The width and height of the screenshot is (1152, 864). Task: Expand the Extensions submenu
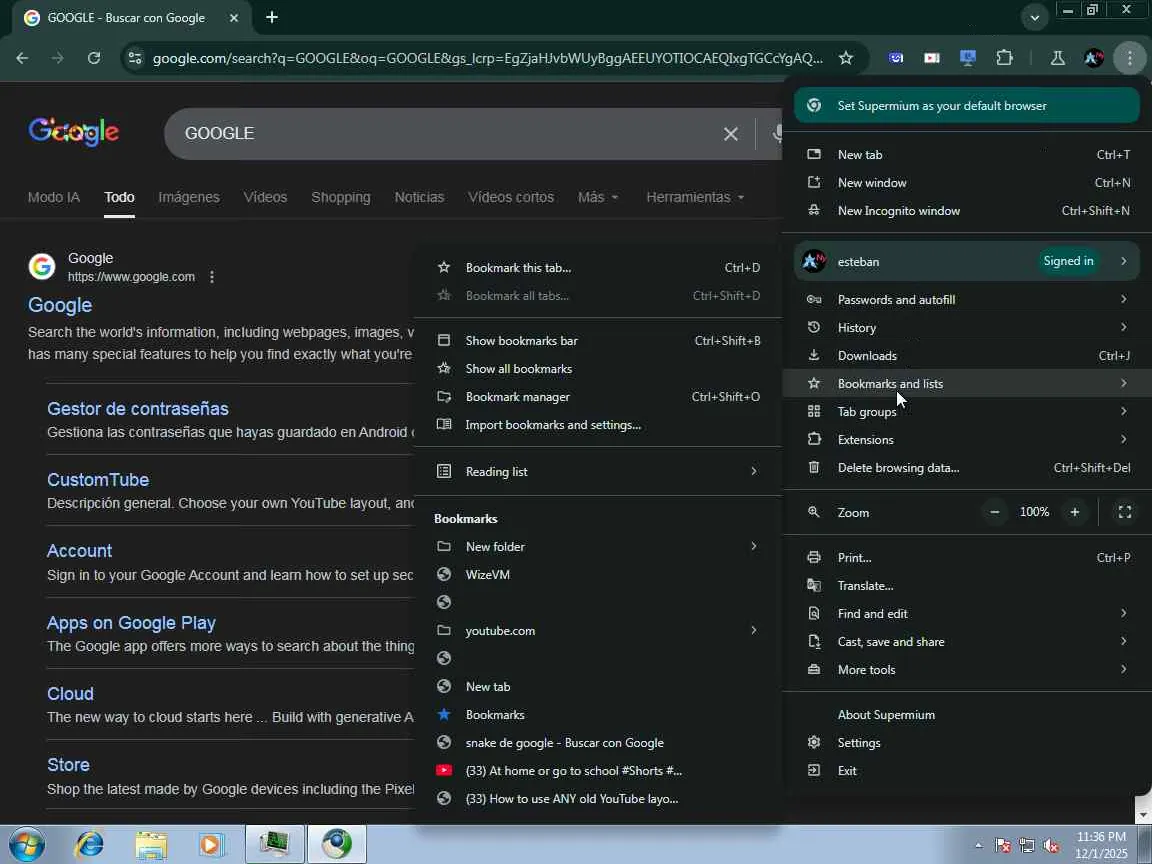coord(968,439)
